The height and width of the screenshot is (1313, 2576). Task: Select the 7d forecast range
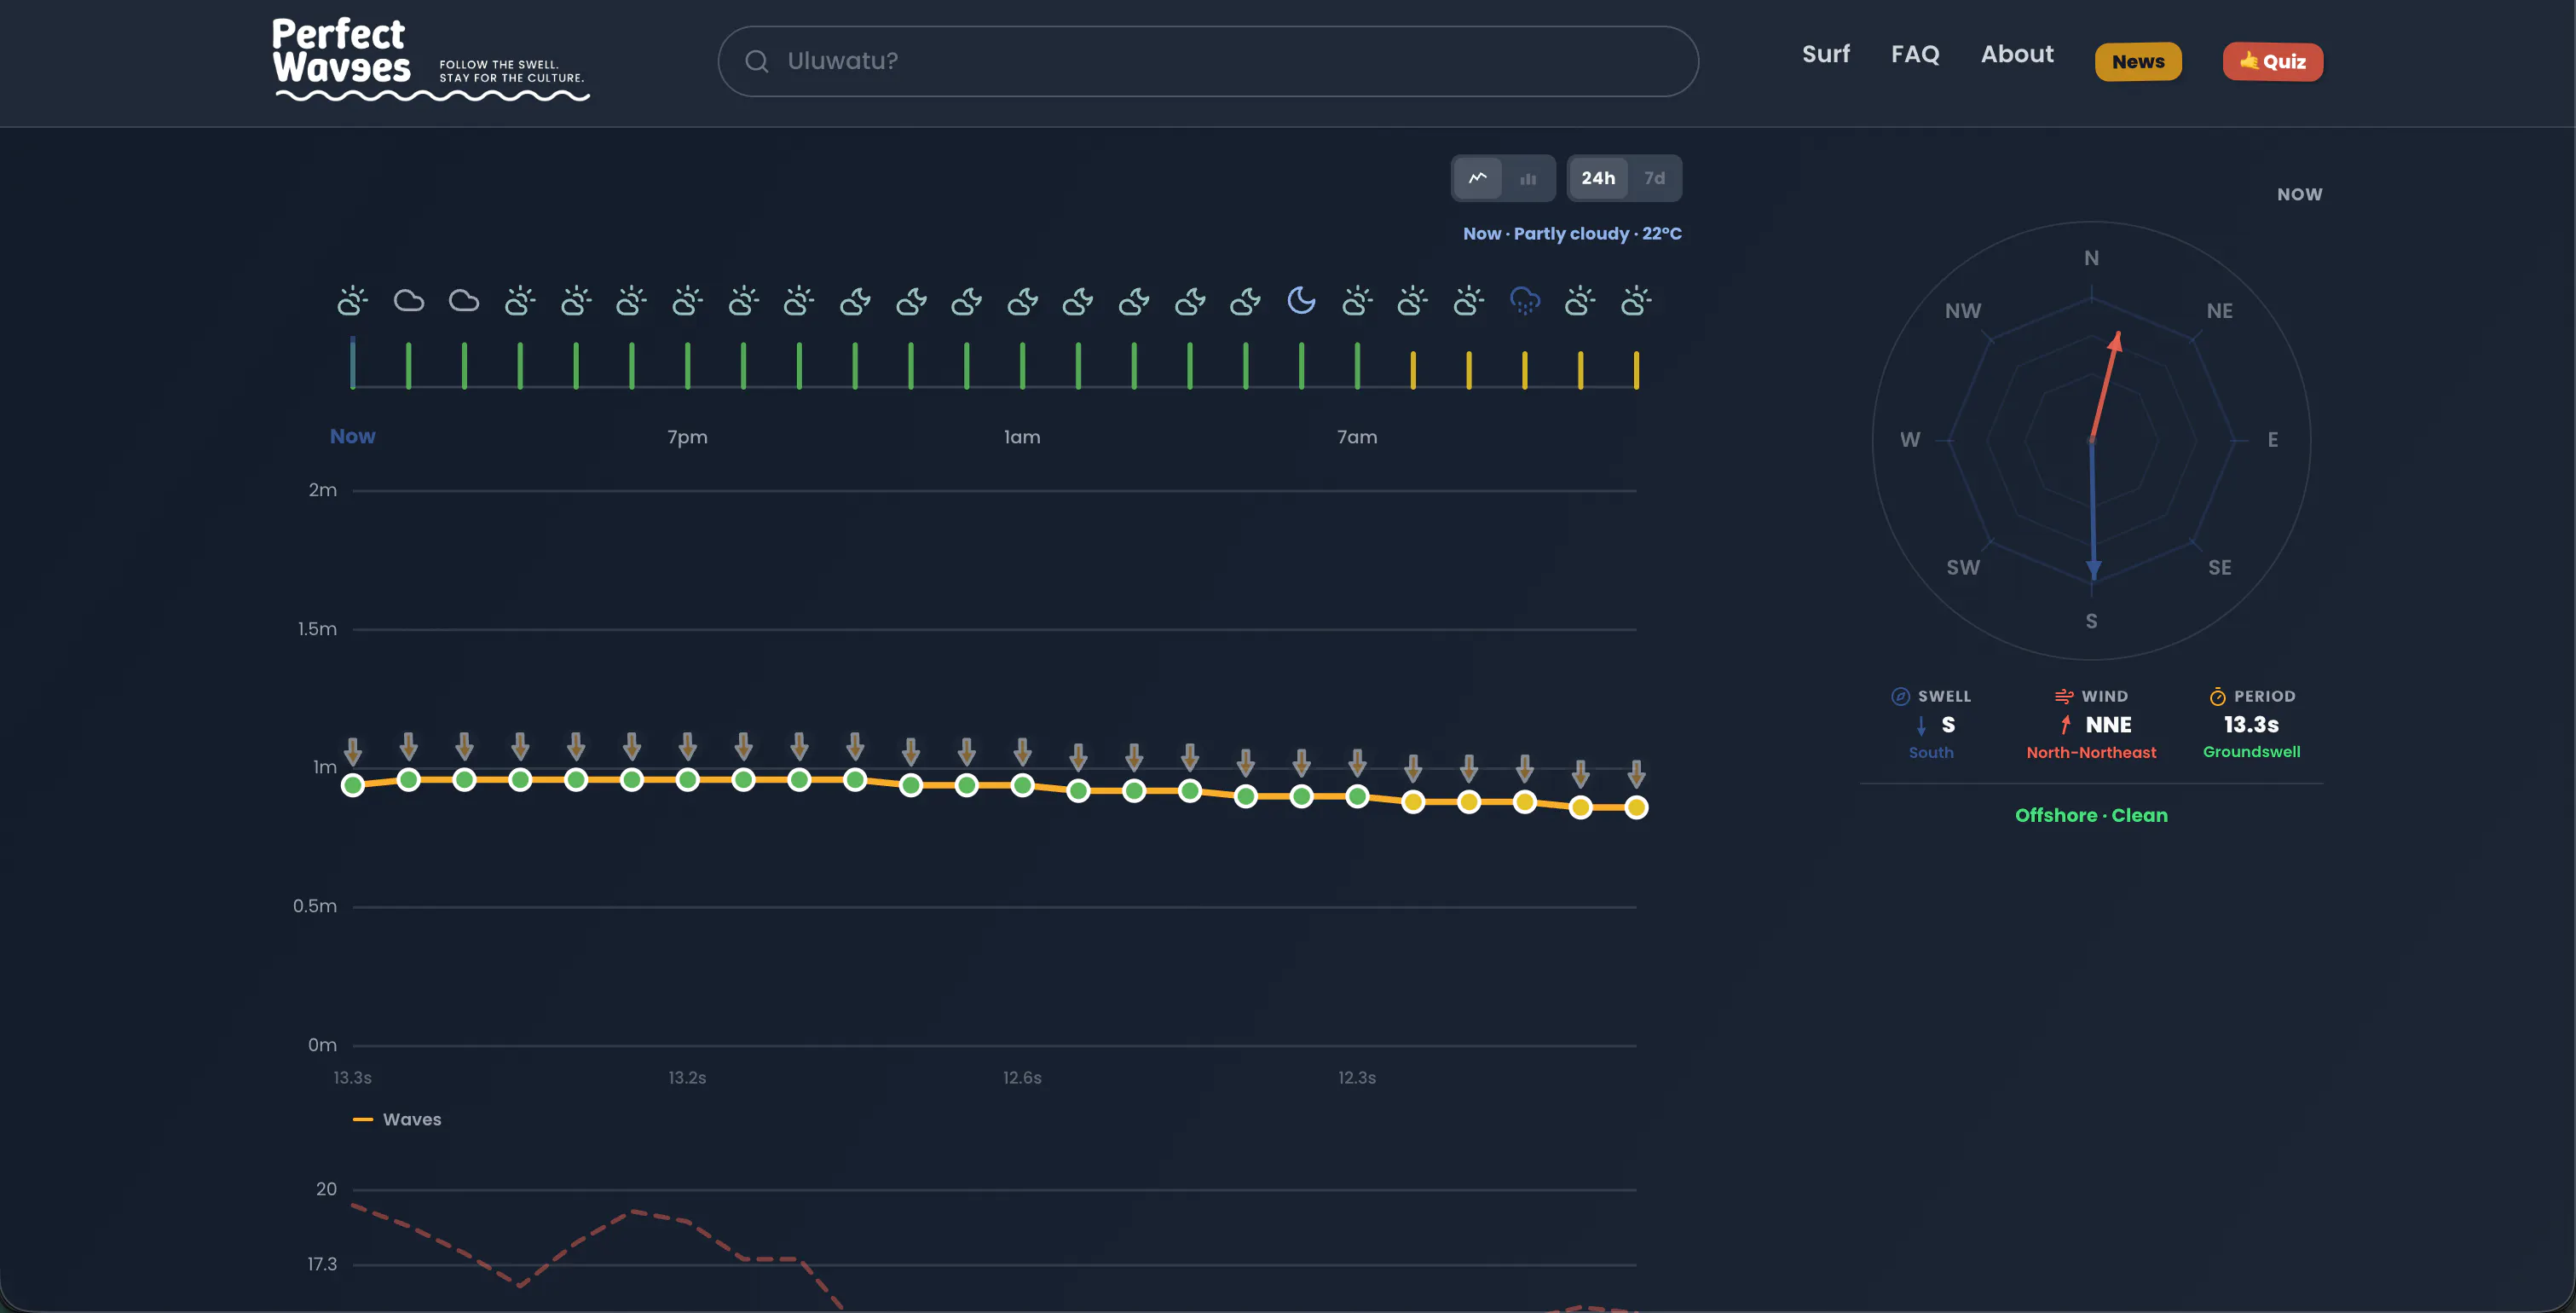click(x=1655, y=178)
